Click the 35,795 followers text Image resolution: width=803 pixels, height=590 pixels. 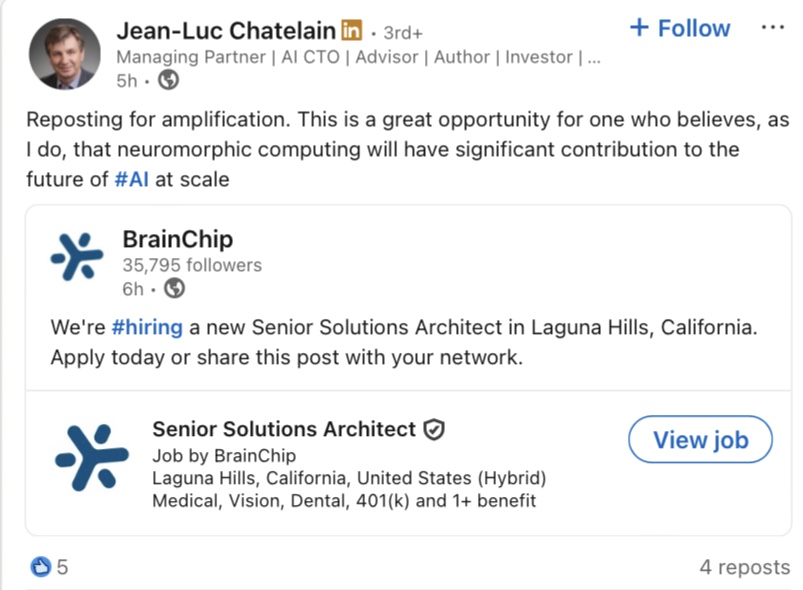click(192, 265)
